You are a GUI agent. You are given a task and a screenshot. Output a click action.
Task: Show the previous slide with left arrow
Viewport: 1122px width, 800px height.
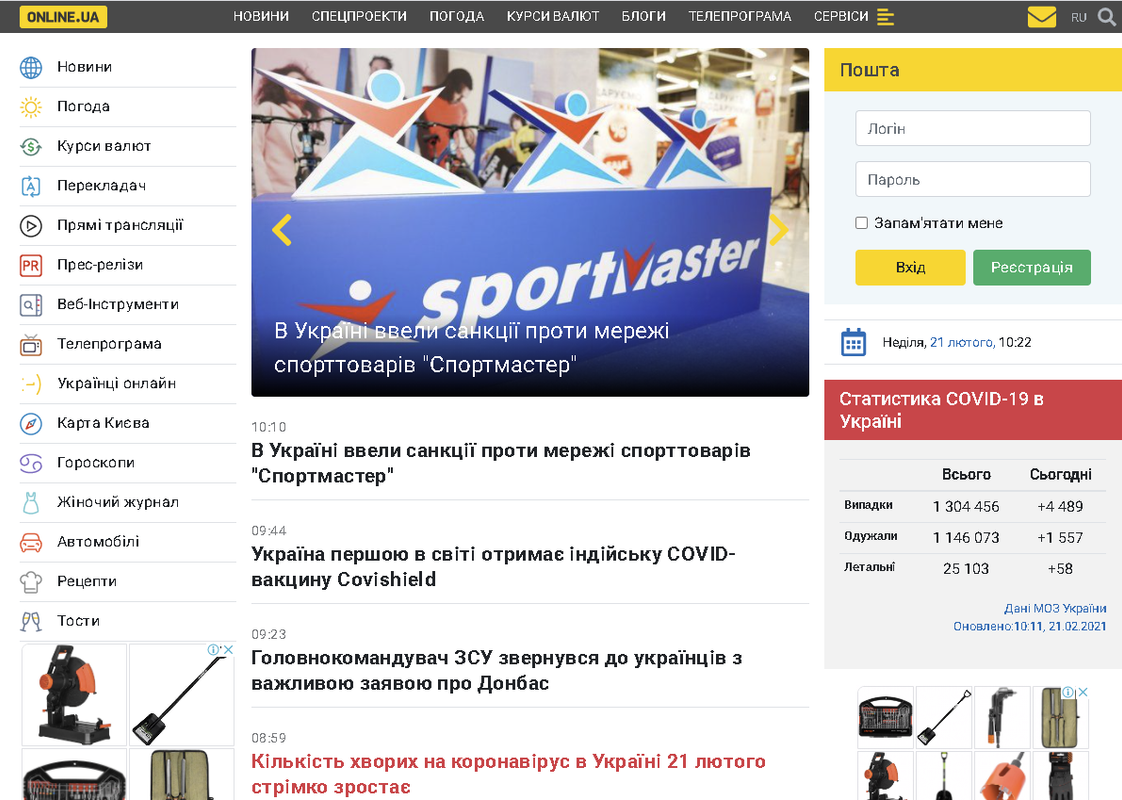[x=282, y=230]
